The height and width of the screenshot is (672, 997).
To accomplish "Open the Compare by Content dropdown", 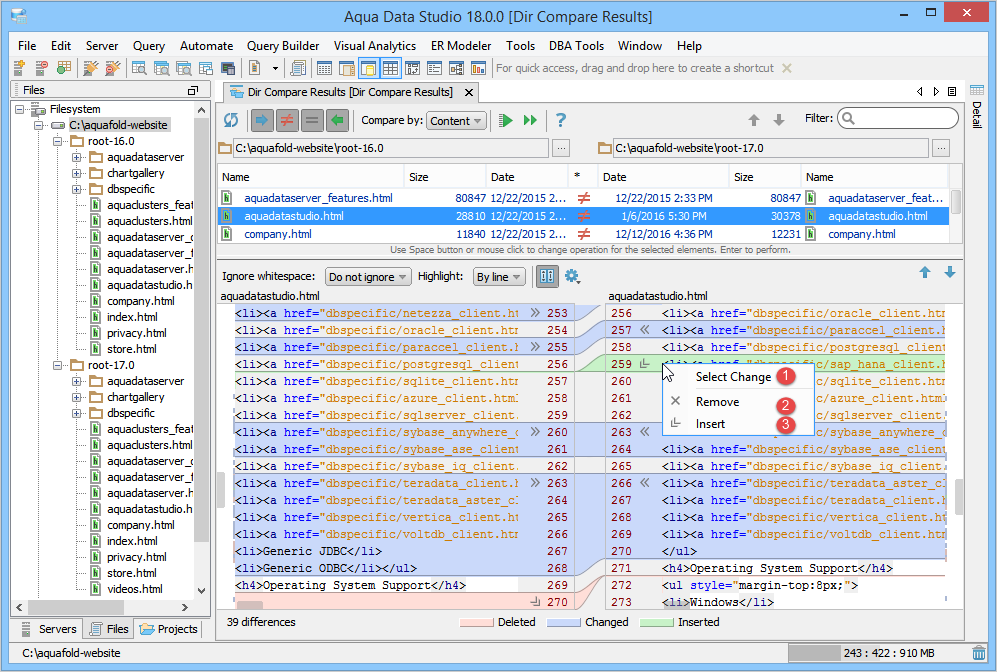I will [x=457, y=121].
